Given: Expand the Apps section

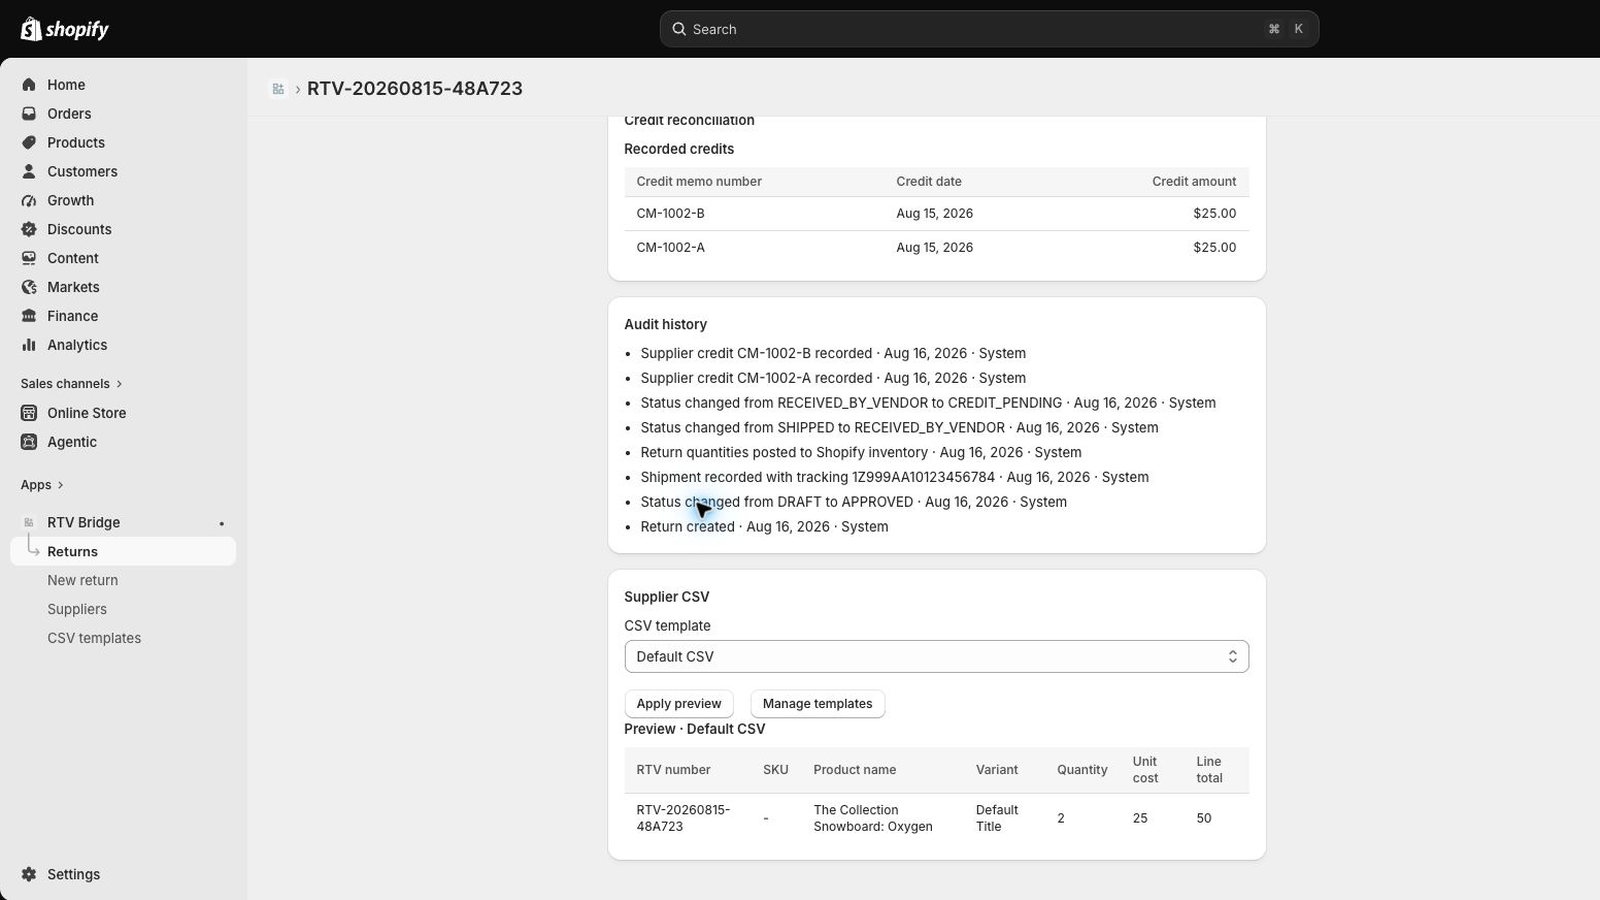Looking at the screenshot, I should click(x=42, y=485).
